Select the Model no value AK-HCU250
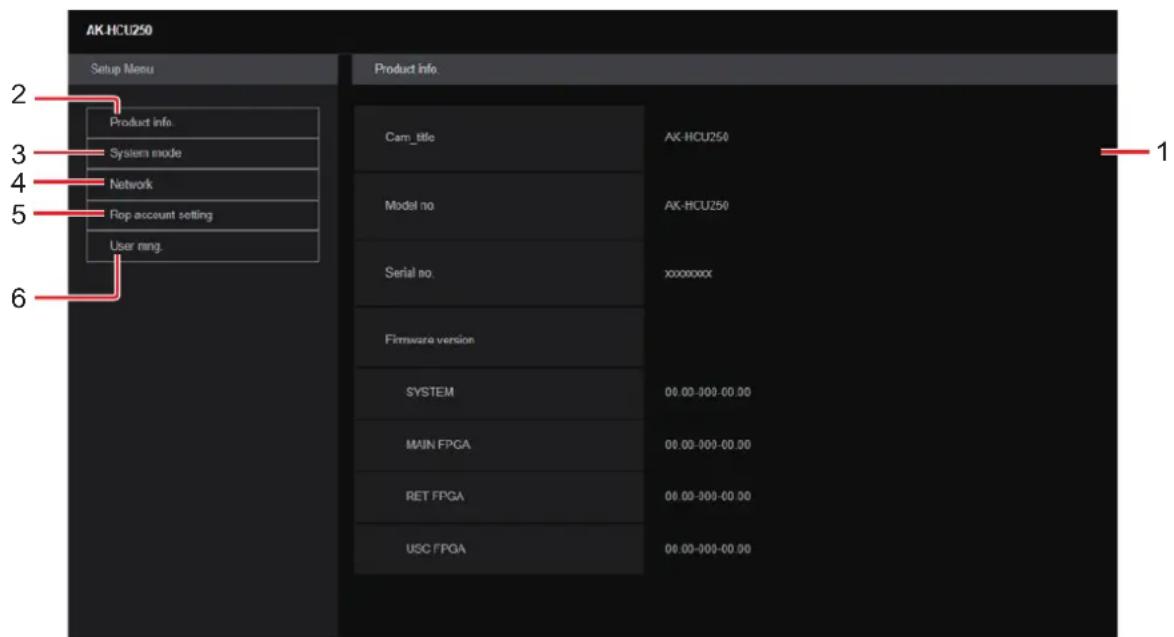 pyautogui.click(x=696, y=205)
